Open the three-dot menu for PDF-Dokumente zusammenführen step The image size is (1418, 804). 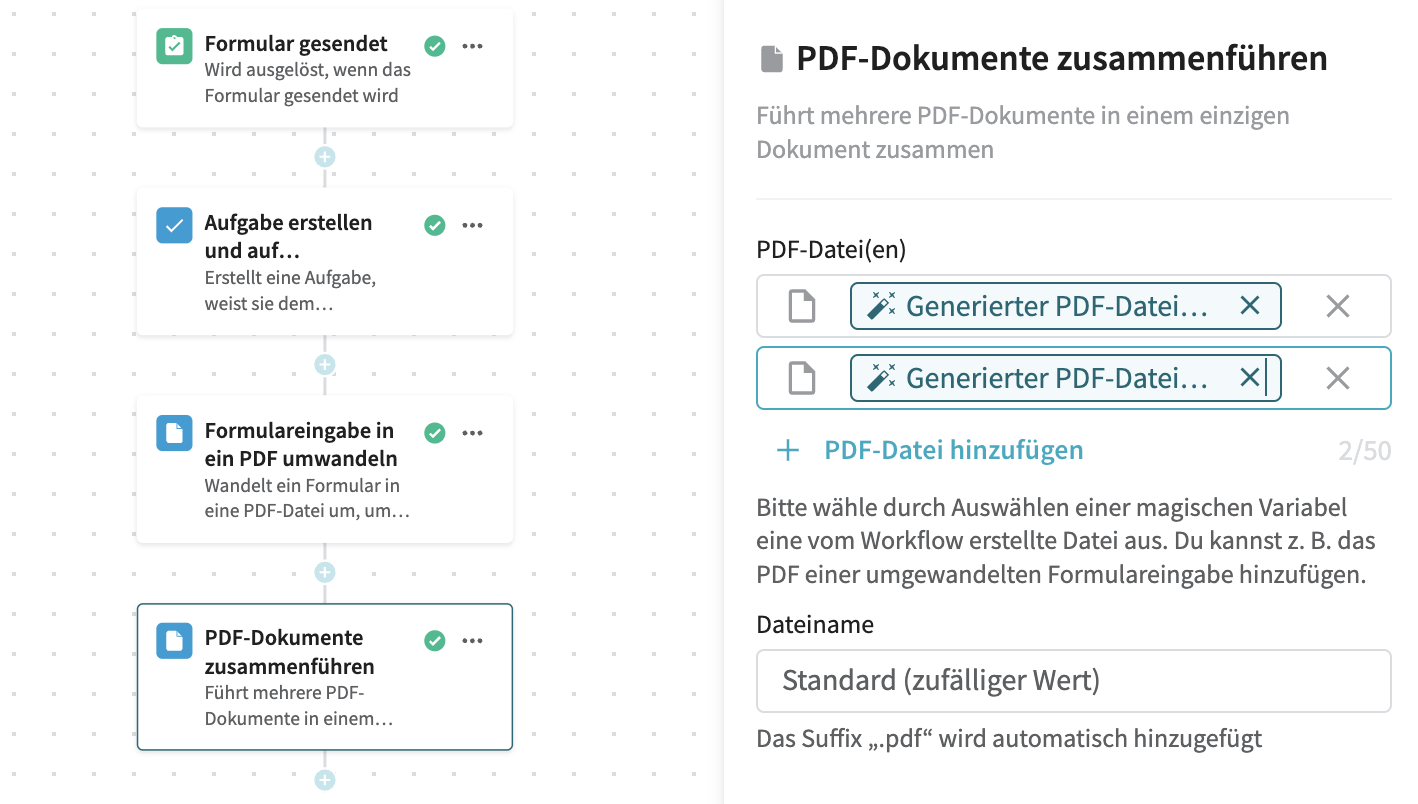click(x=473, y=640)
